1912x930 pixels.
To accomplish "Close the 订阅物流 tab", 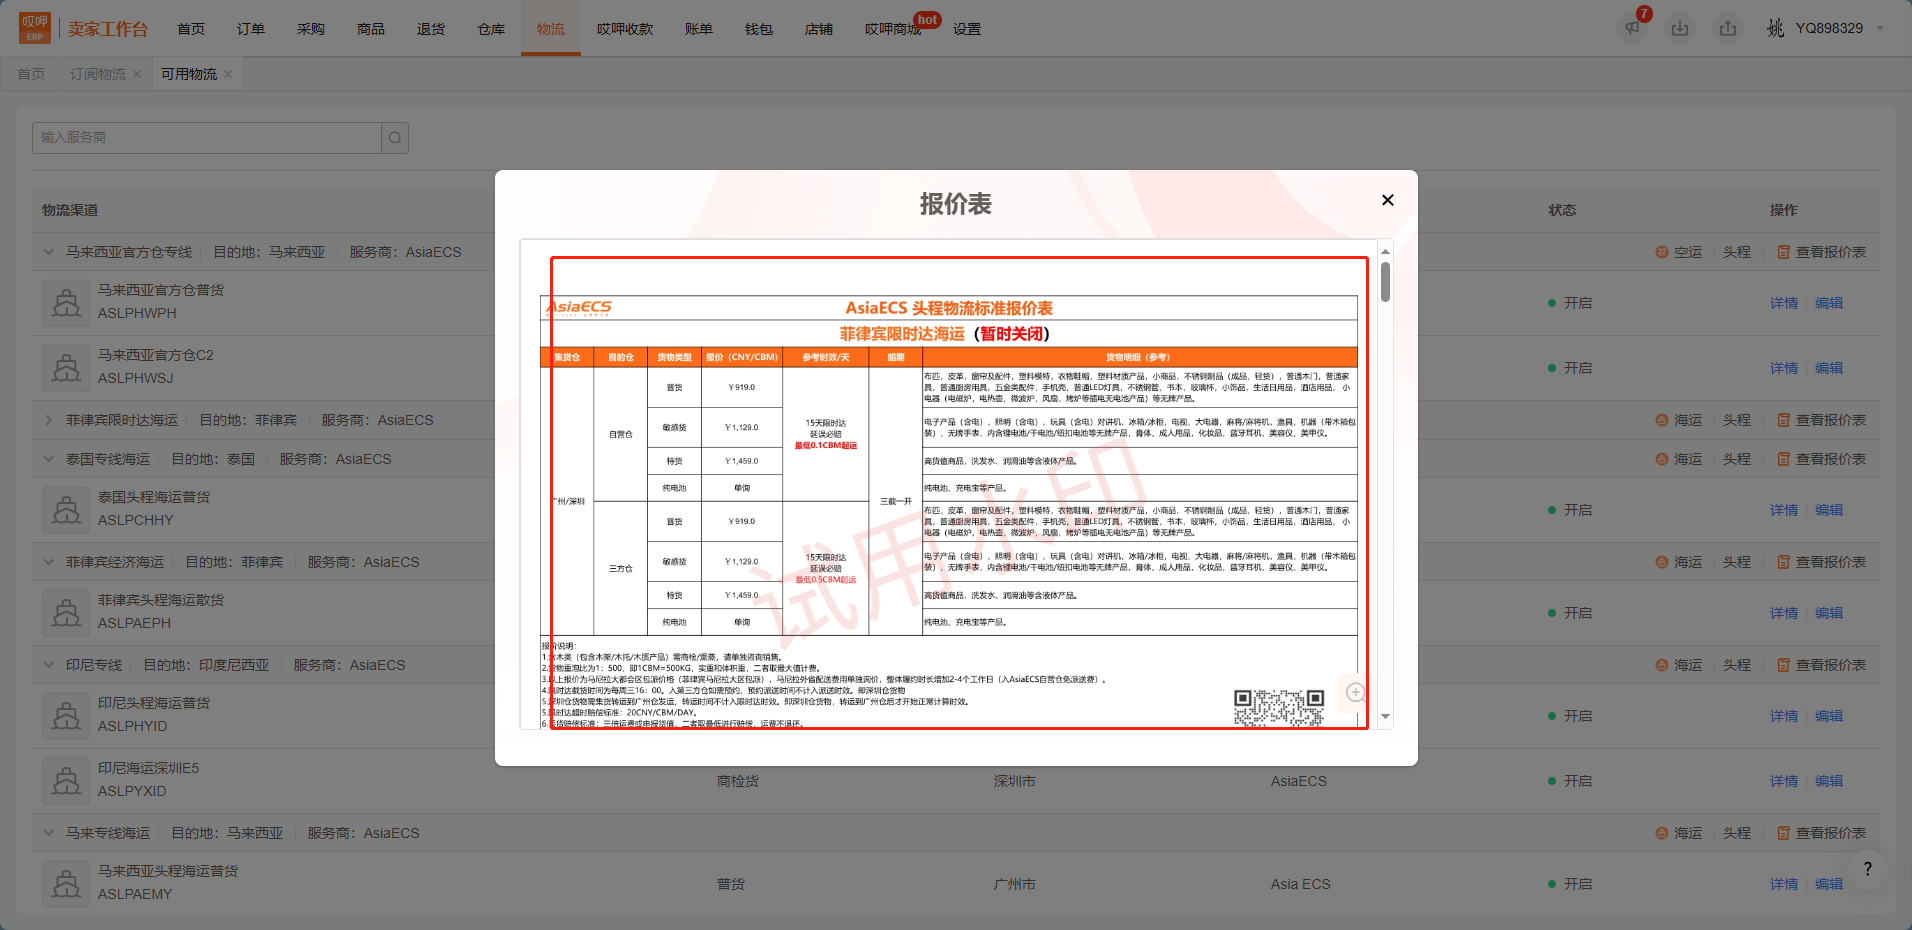I will (137, 74).
